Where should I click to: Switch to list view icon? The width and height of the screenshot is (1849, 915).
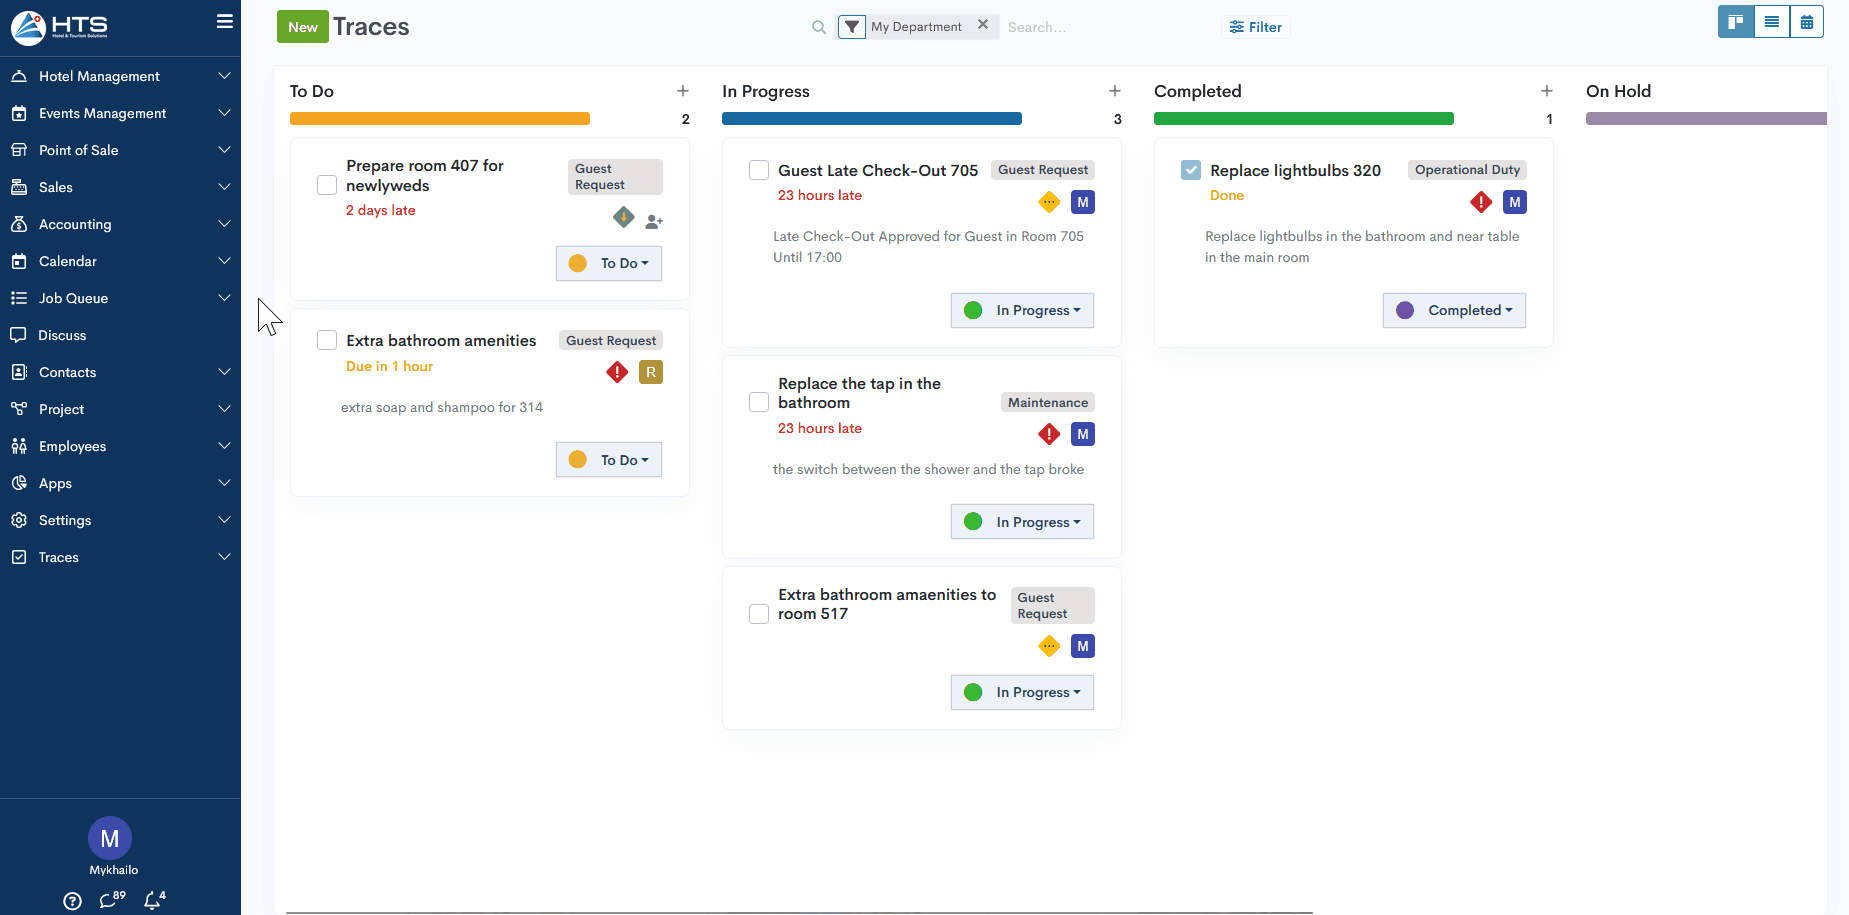coord(1771,22)
